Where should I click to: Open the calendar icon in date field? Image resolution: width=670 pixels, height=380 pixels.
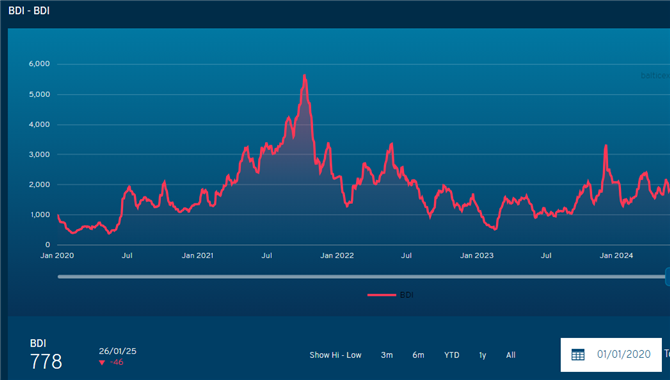tap(578, 355)
